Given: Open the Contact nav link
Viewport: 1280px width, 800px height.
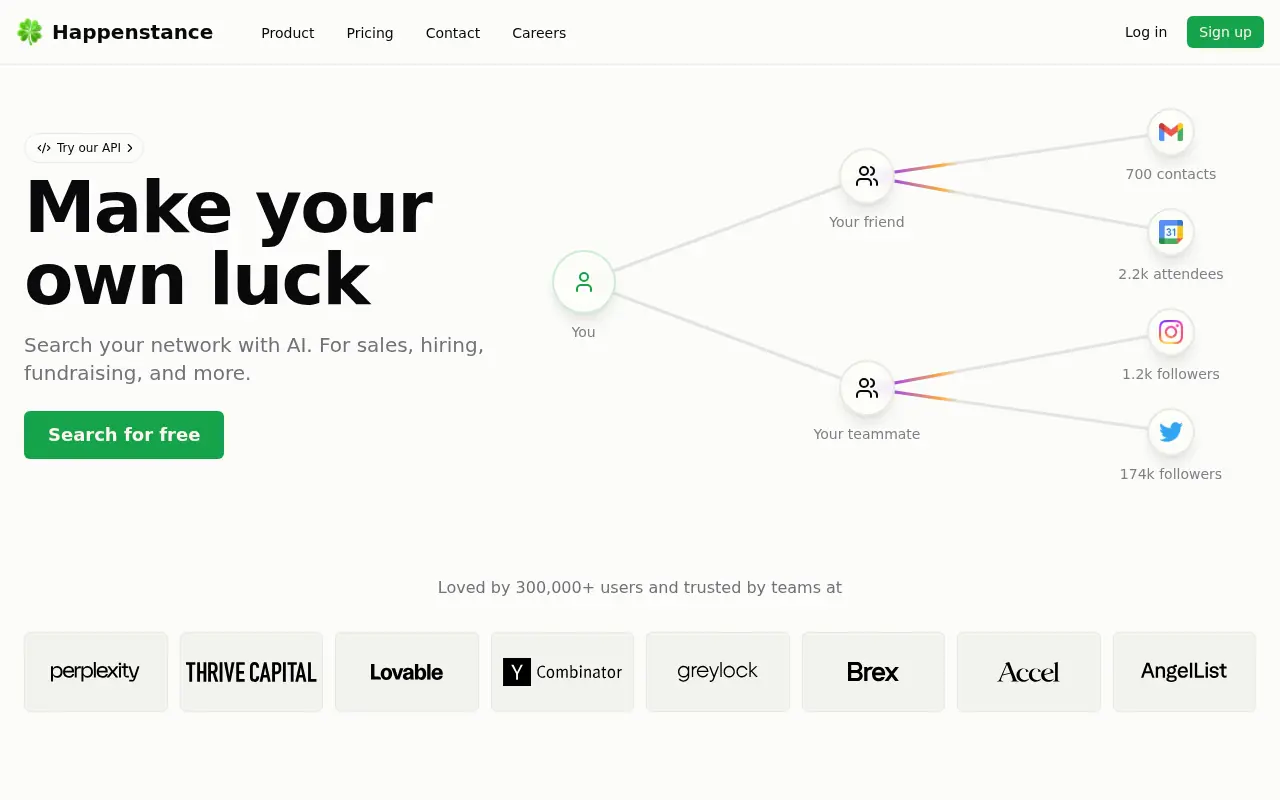Looking at the screenshot, I should pyautogui.click(x=453, y=33).
